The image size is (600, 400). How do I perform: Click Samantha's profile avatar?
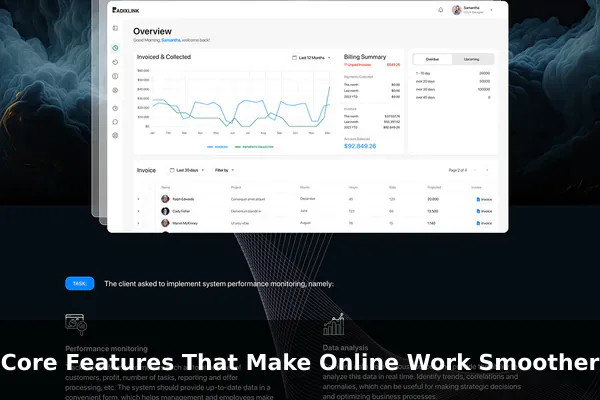[457, 10]
